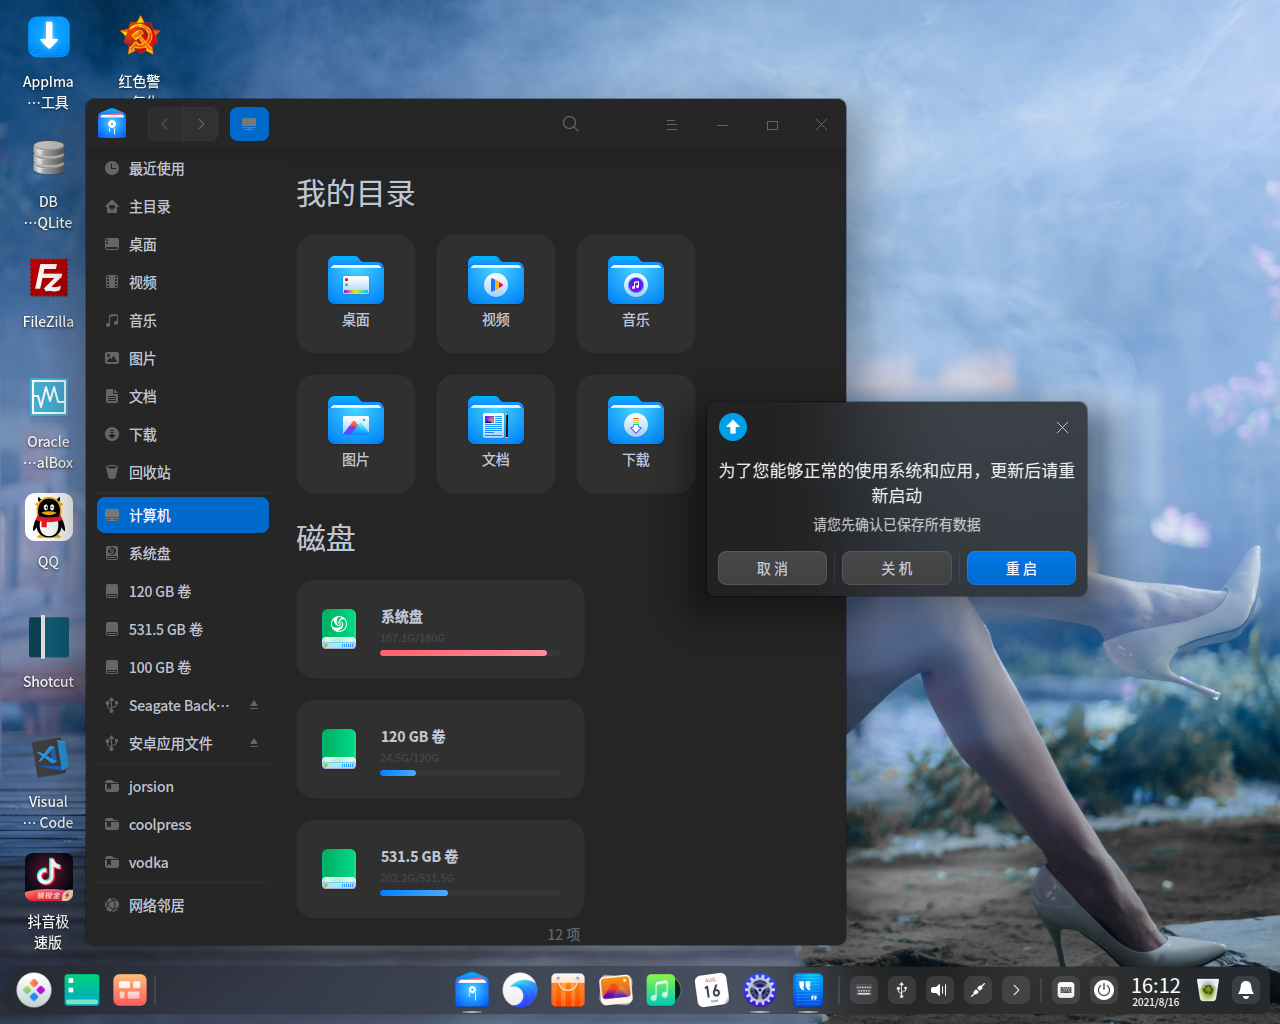Open the 下载 folder card
Screen dimensions: 1280x1024
pyautogui.click(x=636, y=434)
